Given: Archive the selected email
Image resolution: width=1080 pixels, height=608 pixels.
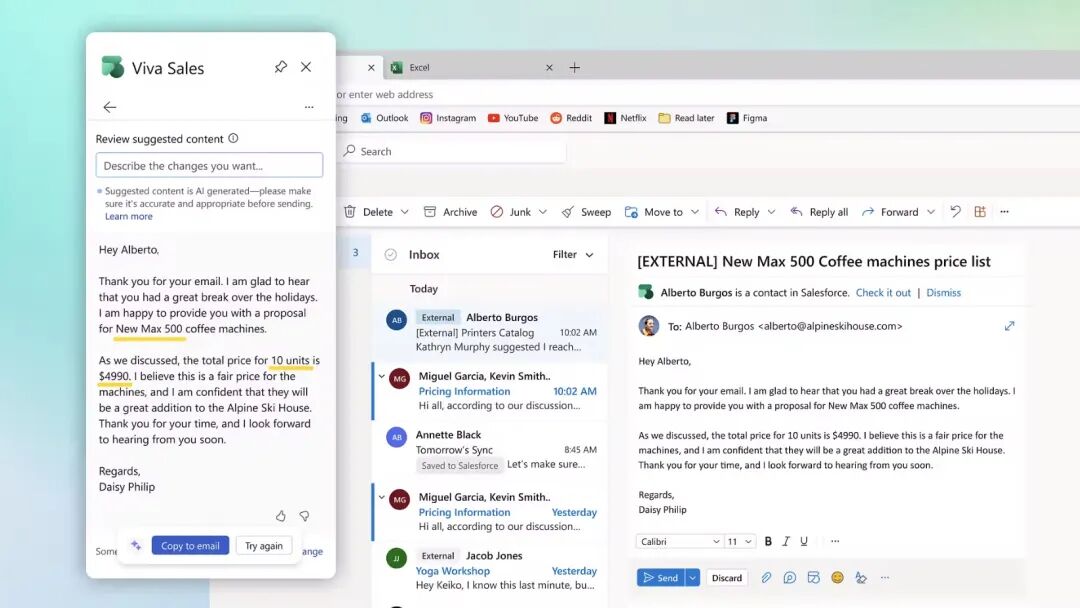Looking at the screenshot, I should click(x=450, y=211).
